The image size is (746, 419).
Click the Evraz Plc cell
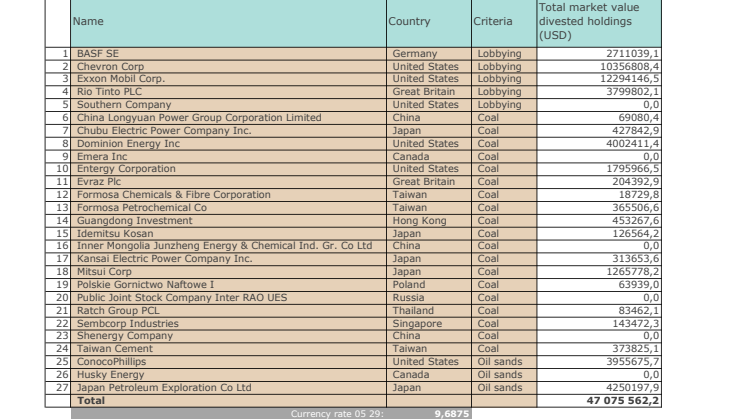point(228,182)
